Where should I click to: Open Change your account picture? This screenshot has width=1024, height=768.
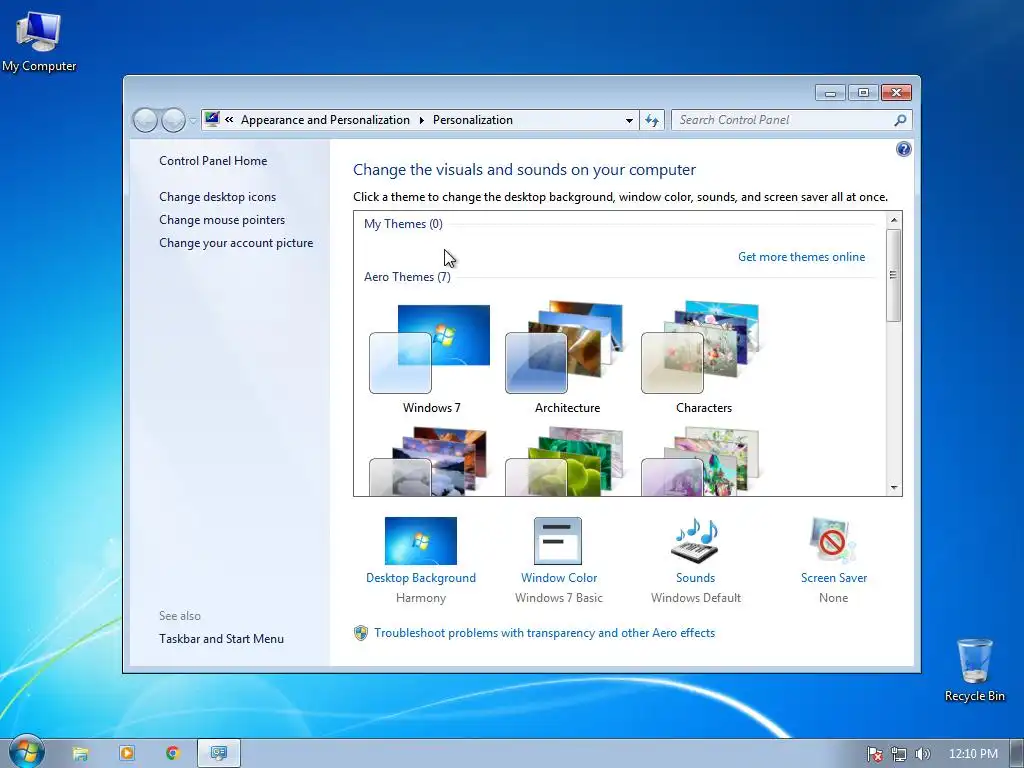click(236, 242)
